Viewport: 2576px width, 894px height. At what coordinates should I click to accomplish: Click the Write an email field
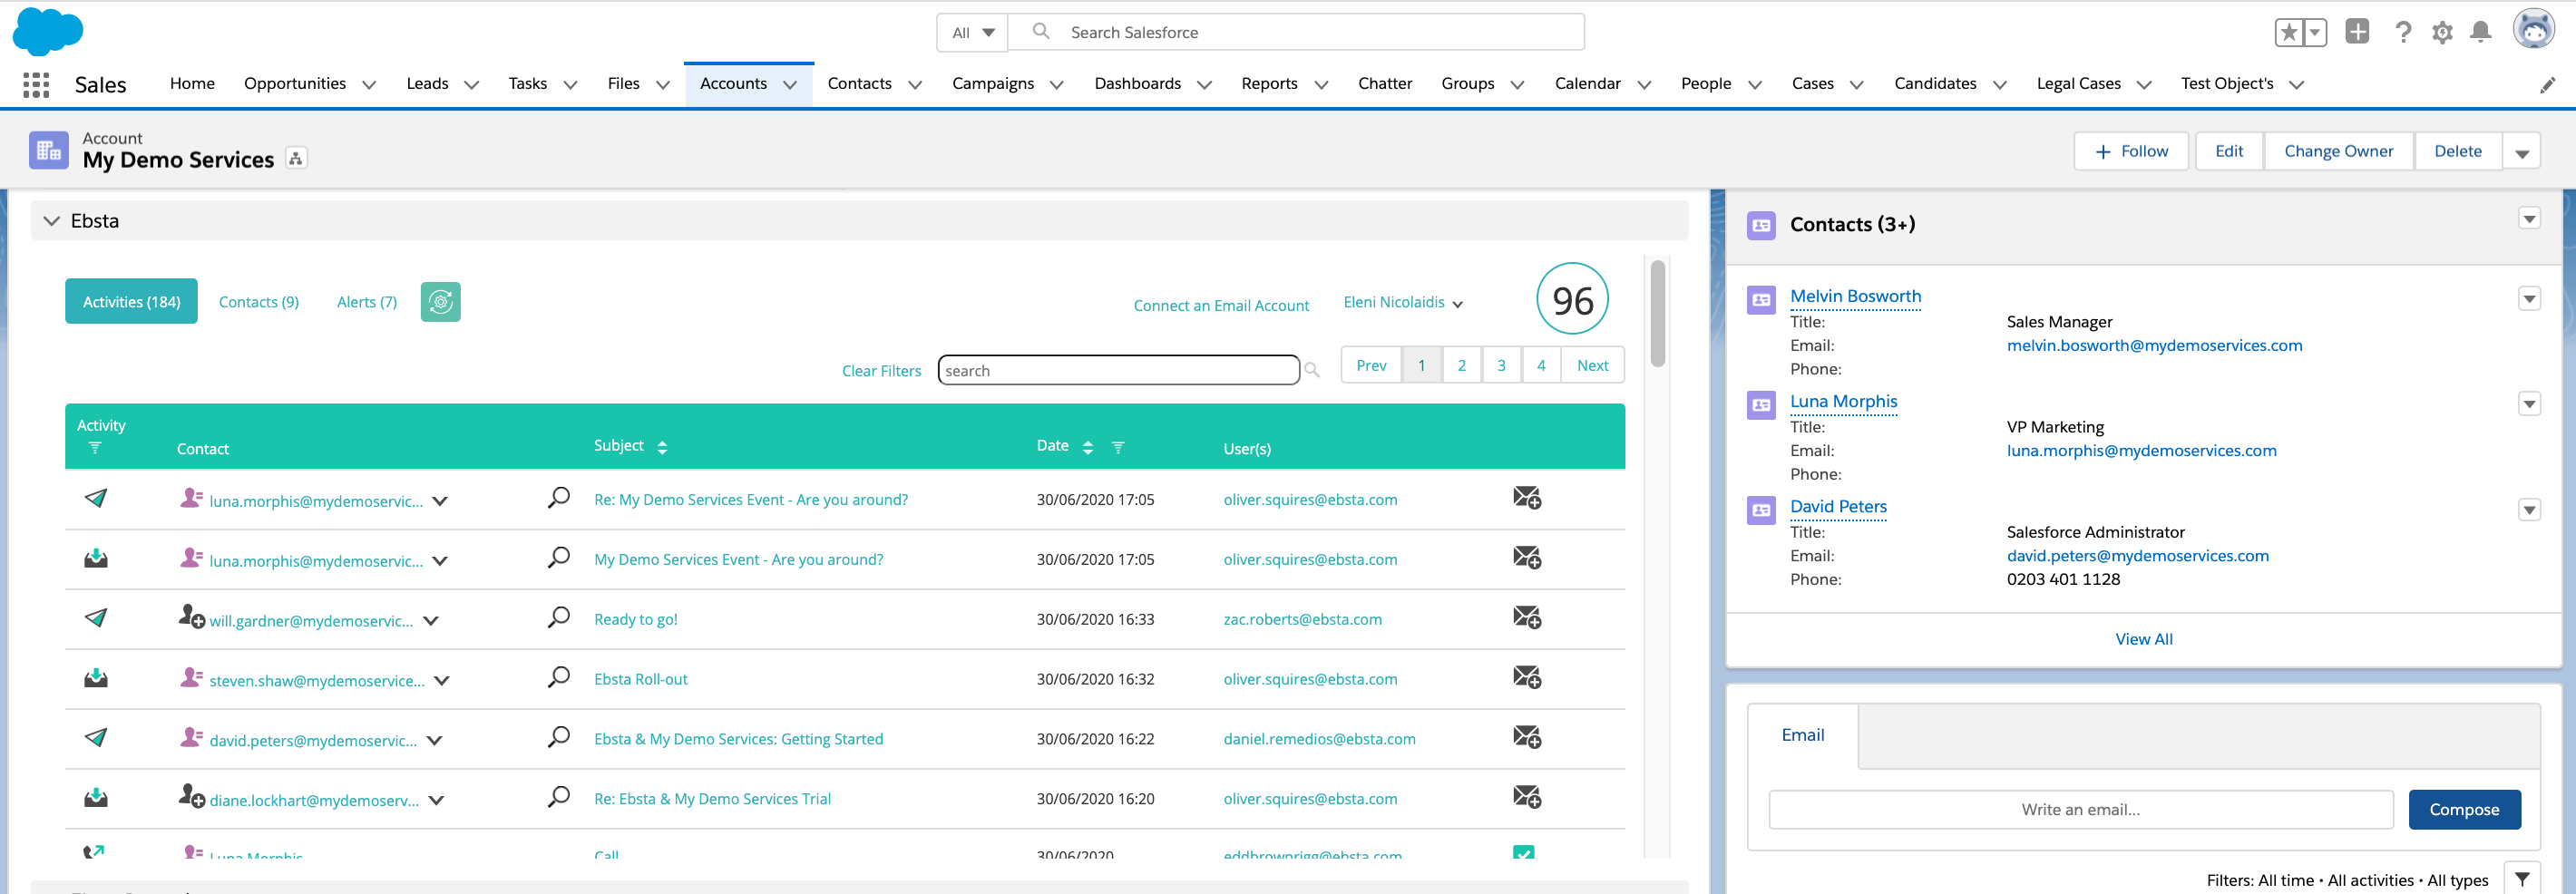click(x=2081, y=810)
